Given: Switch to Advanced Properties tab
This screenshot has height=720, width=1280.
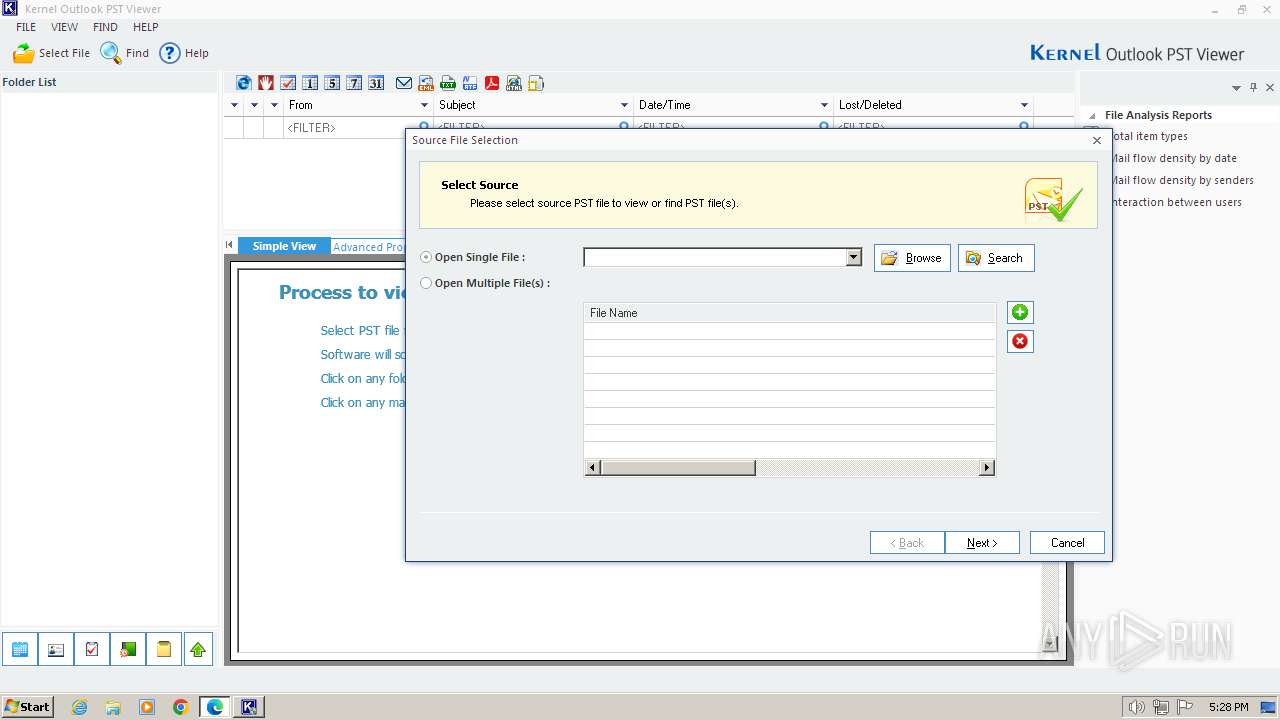Looking at the screenshot, I should pyautogui.click(x=368, y=247).
